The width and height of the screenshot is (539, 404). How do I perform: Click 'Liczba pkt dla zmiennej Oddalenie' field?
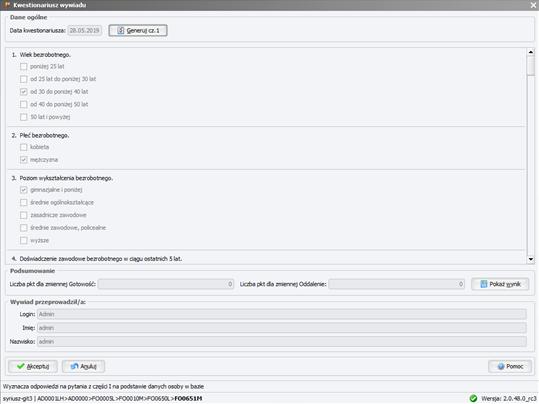396,284
